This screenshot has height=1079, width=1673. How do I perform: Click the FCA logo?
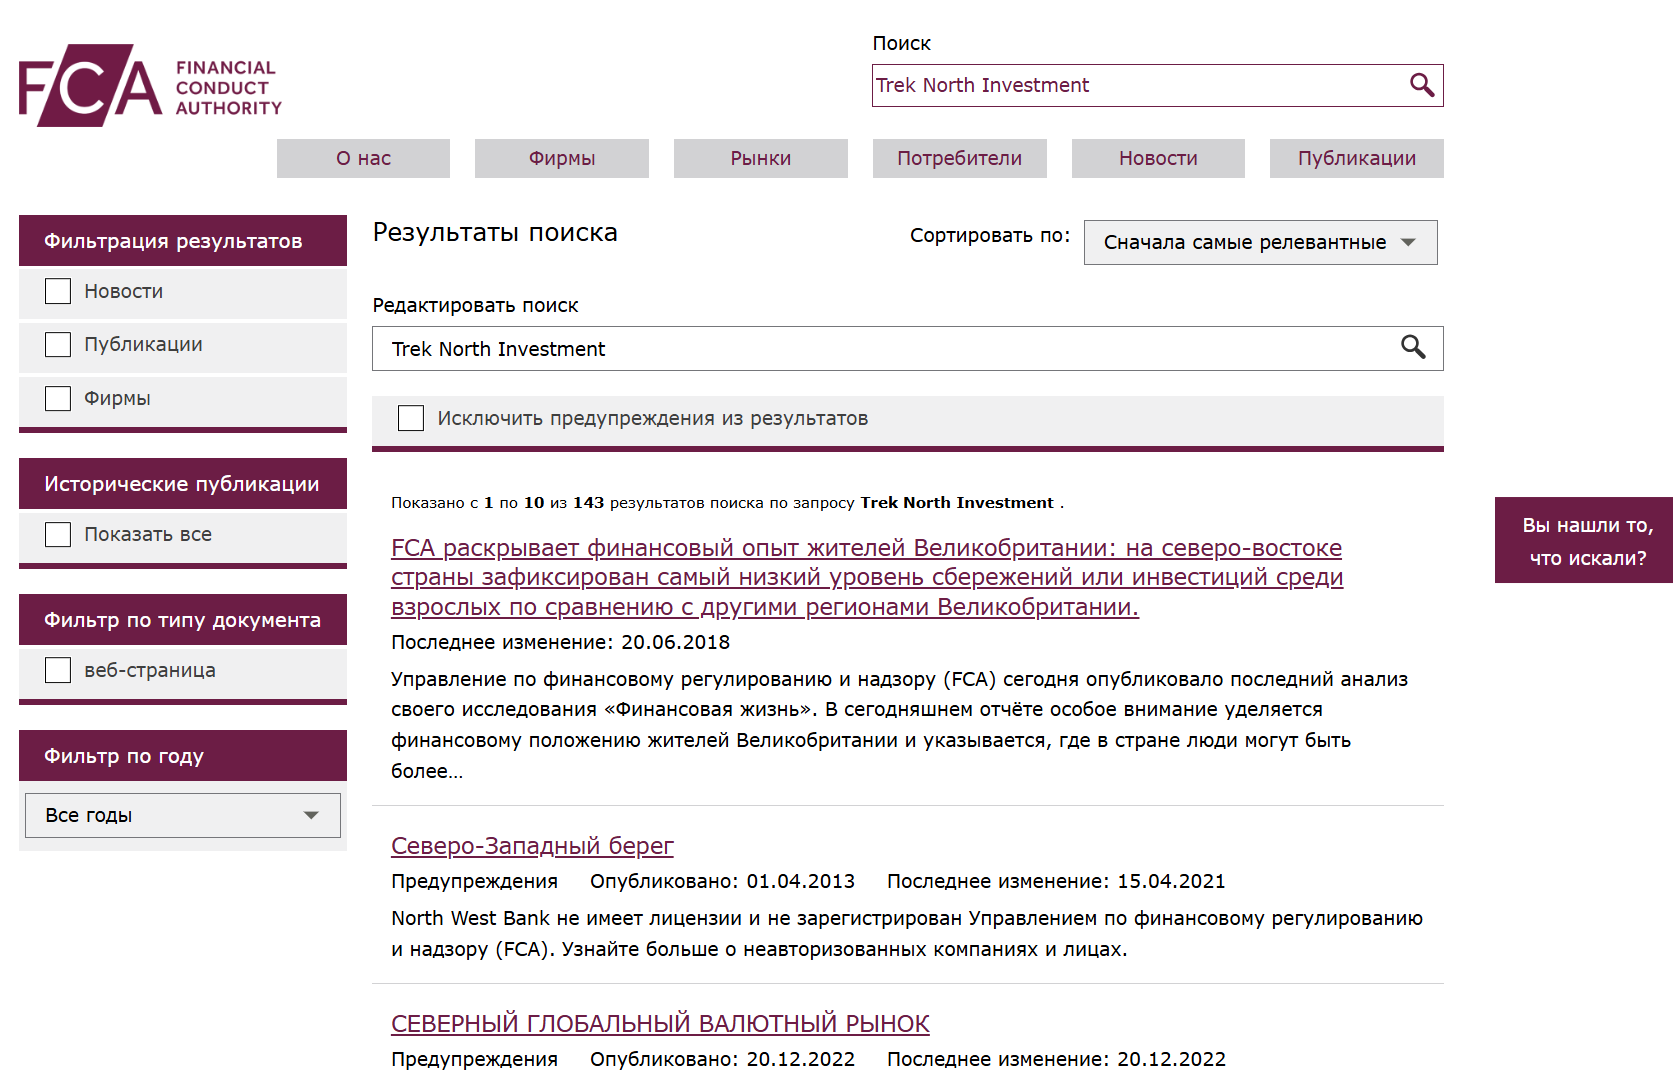point(150,85)
